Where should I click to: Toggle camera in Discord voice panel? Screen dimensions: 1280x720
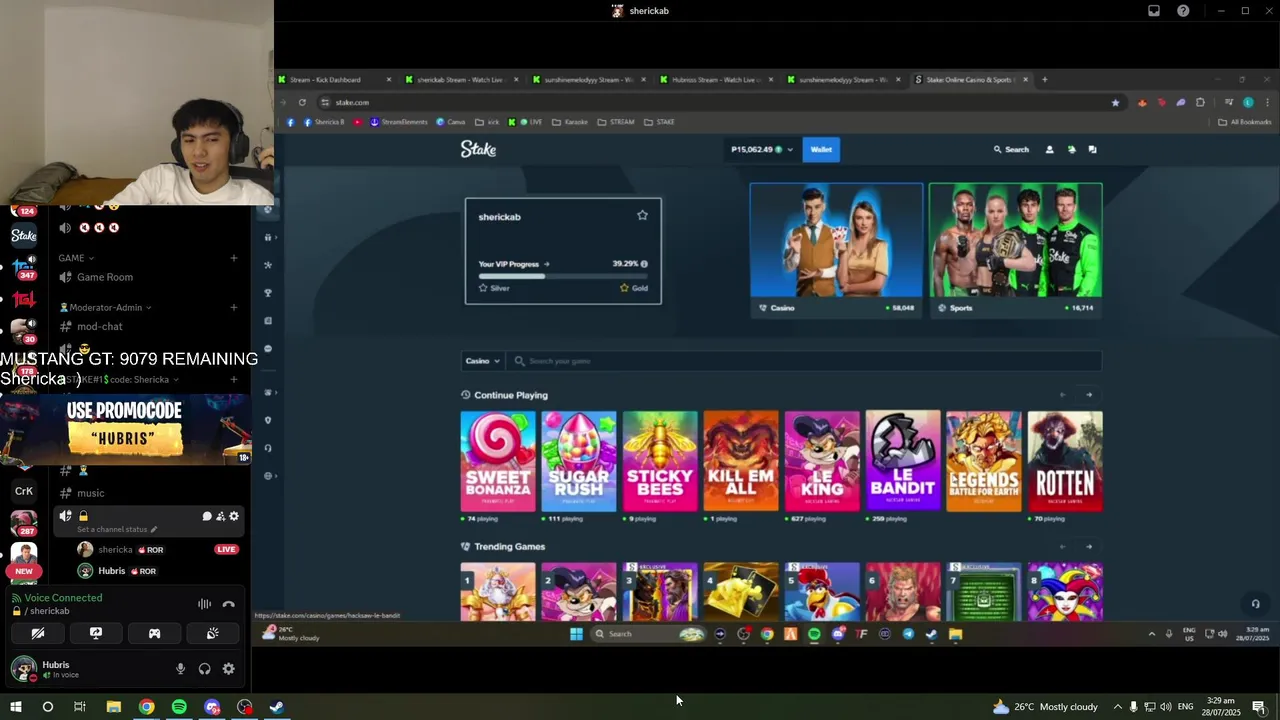[38, 633]
